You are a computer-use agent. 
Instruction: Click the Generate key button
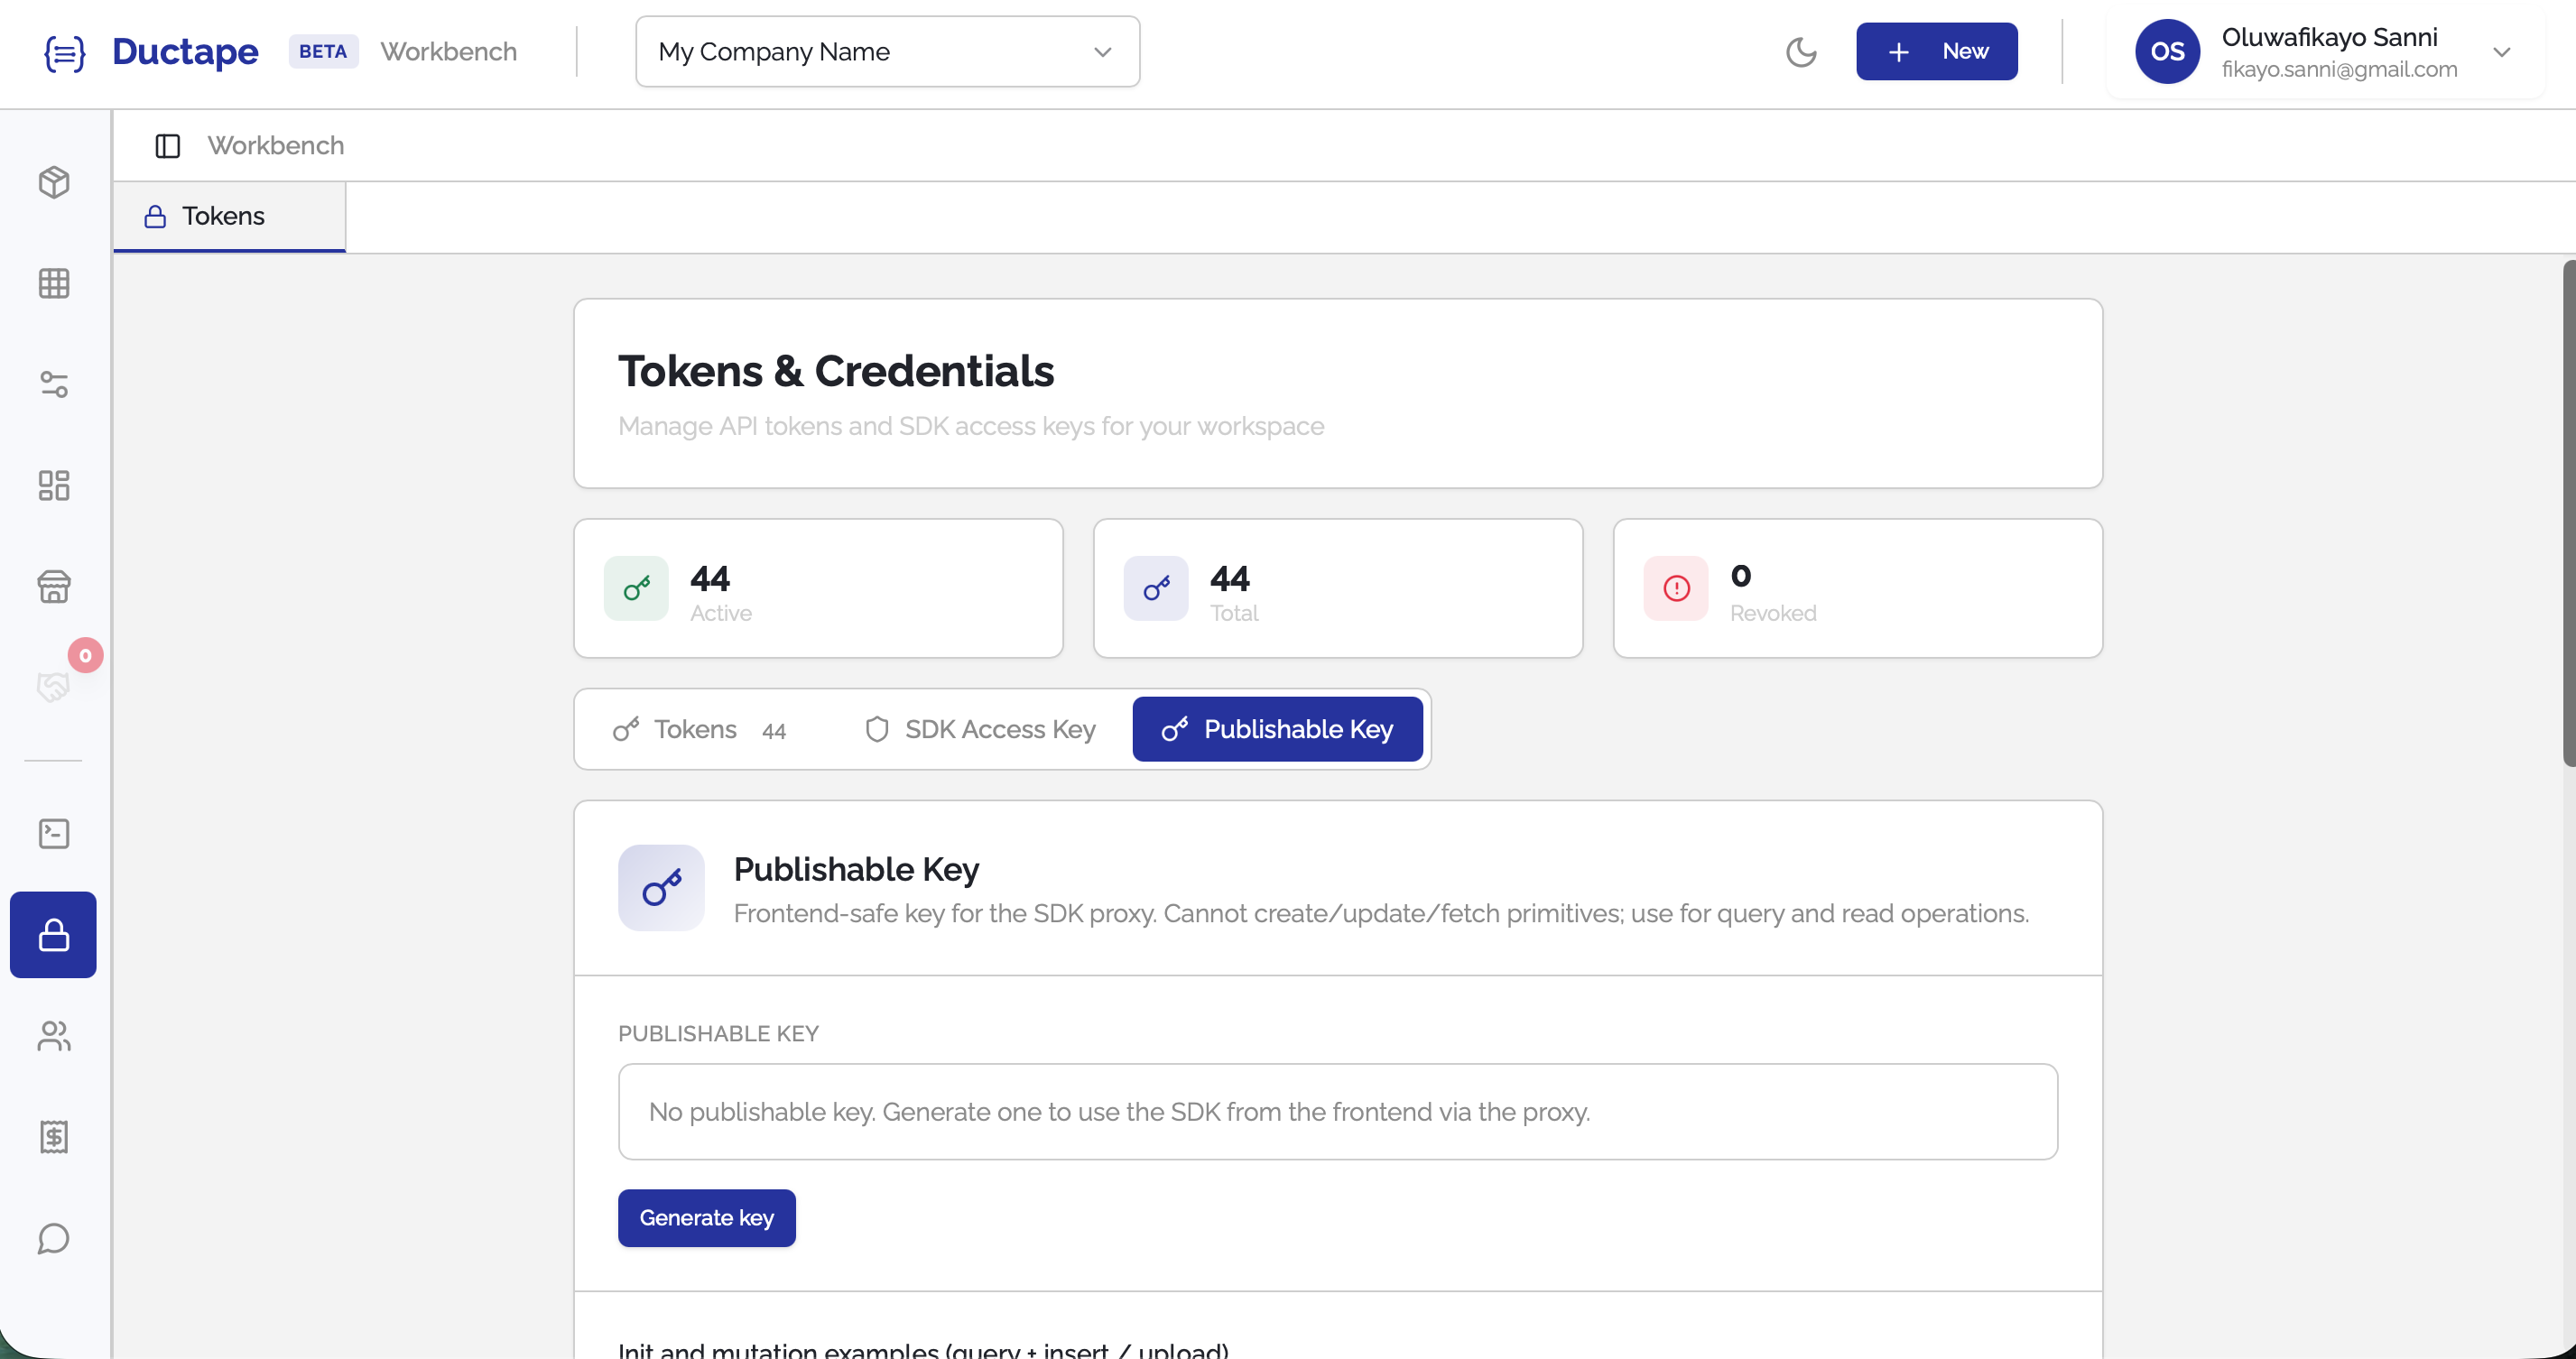(x=706, y=1217)
